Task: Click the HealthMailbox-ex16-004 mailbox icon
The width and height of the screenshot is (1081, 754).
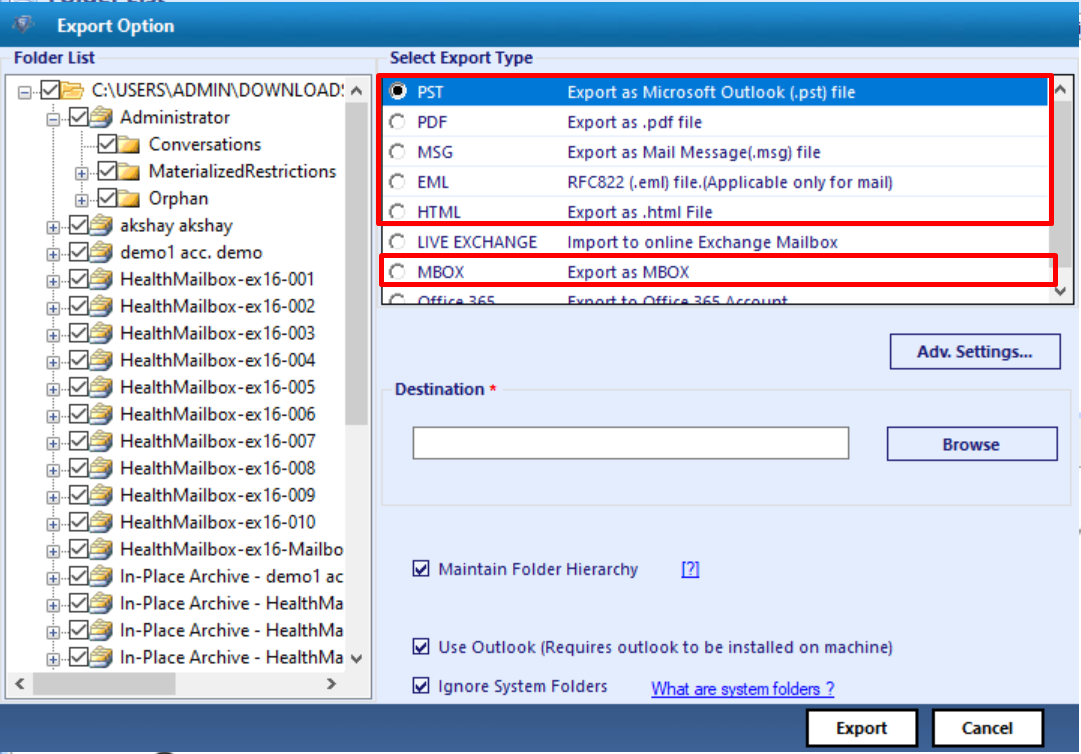Action: pyautogui.click(x=101, y=360)
